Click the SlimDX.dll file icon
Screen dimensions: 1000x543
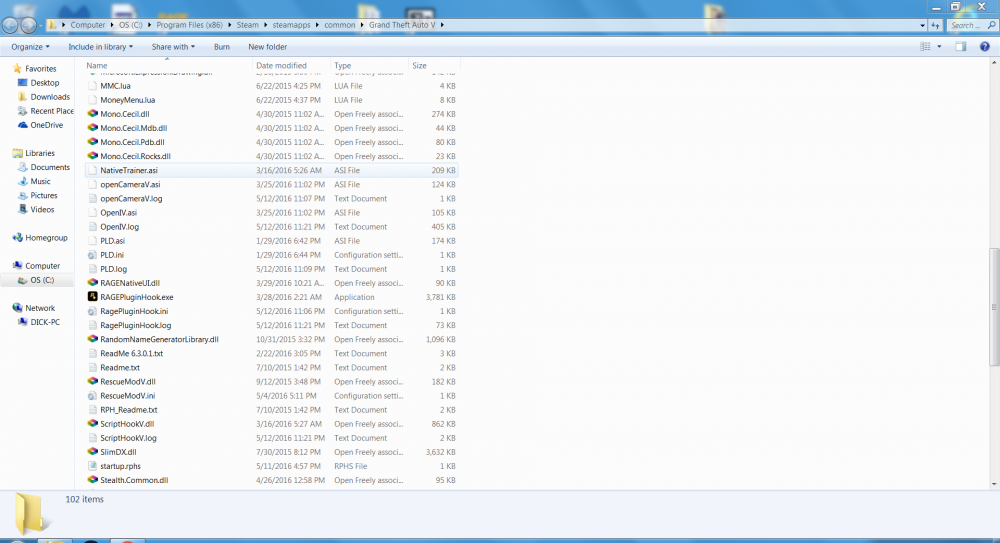pyautogui.click(x=92, y=452)
